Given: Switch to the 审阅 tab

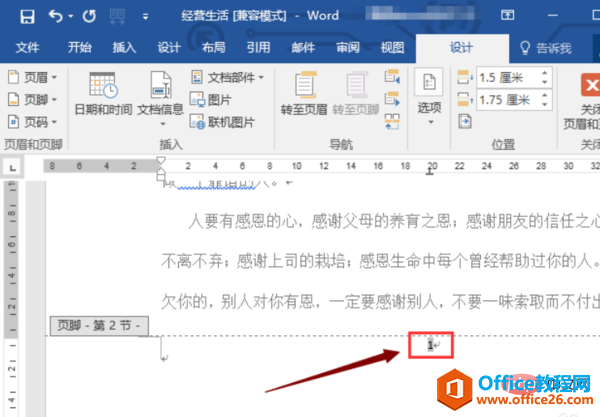Looking at the screenshot, I should click(x=348, y=48).
